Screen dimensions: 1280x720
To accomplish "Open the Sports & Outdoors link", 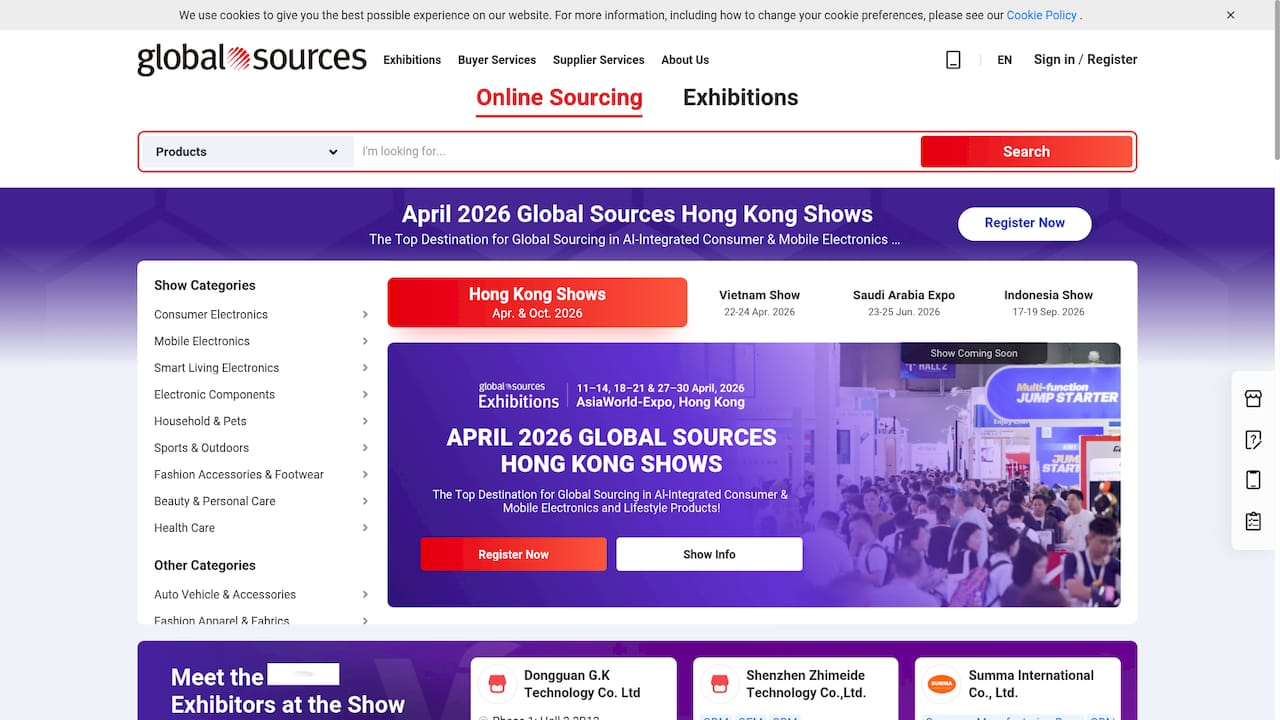I will pos(201,448).
